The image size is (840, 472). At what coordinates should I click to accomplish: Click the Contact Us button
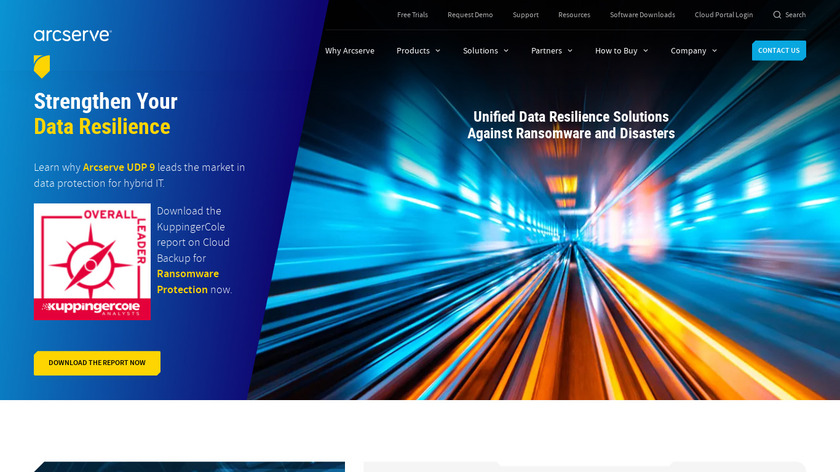point(779,50)
